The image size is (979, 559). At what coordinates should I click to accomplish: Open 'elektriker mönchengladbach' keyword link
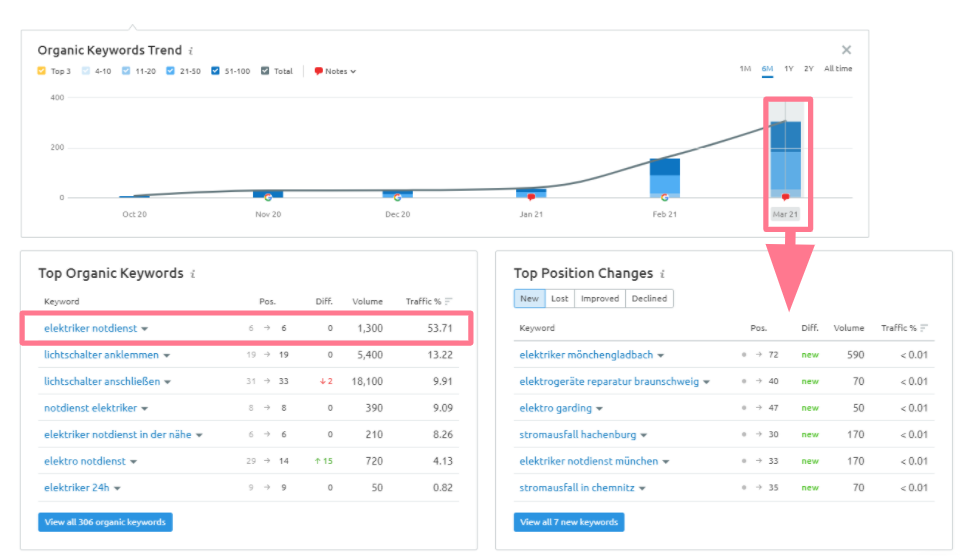tap(586, 355)
